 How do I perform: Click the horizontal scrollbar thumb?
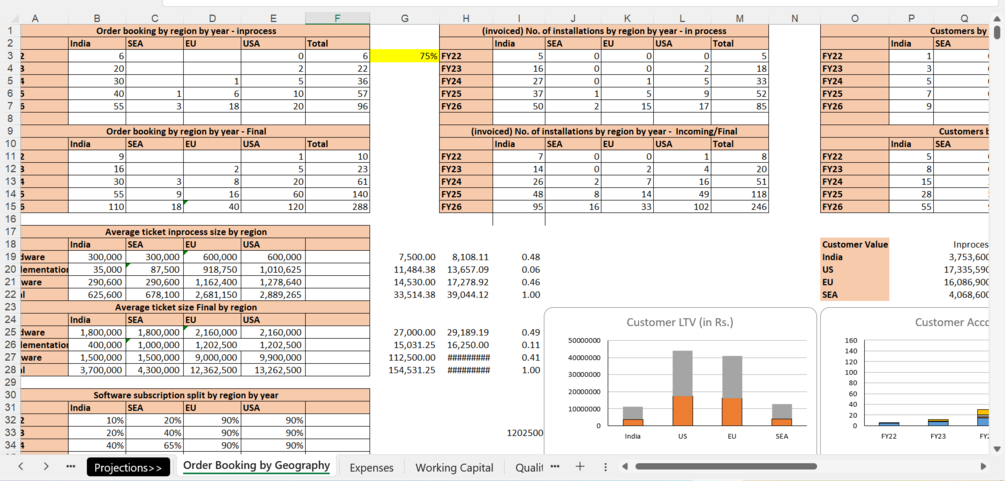click(x=726, y=466)
